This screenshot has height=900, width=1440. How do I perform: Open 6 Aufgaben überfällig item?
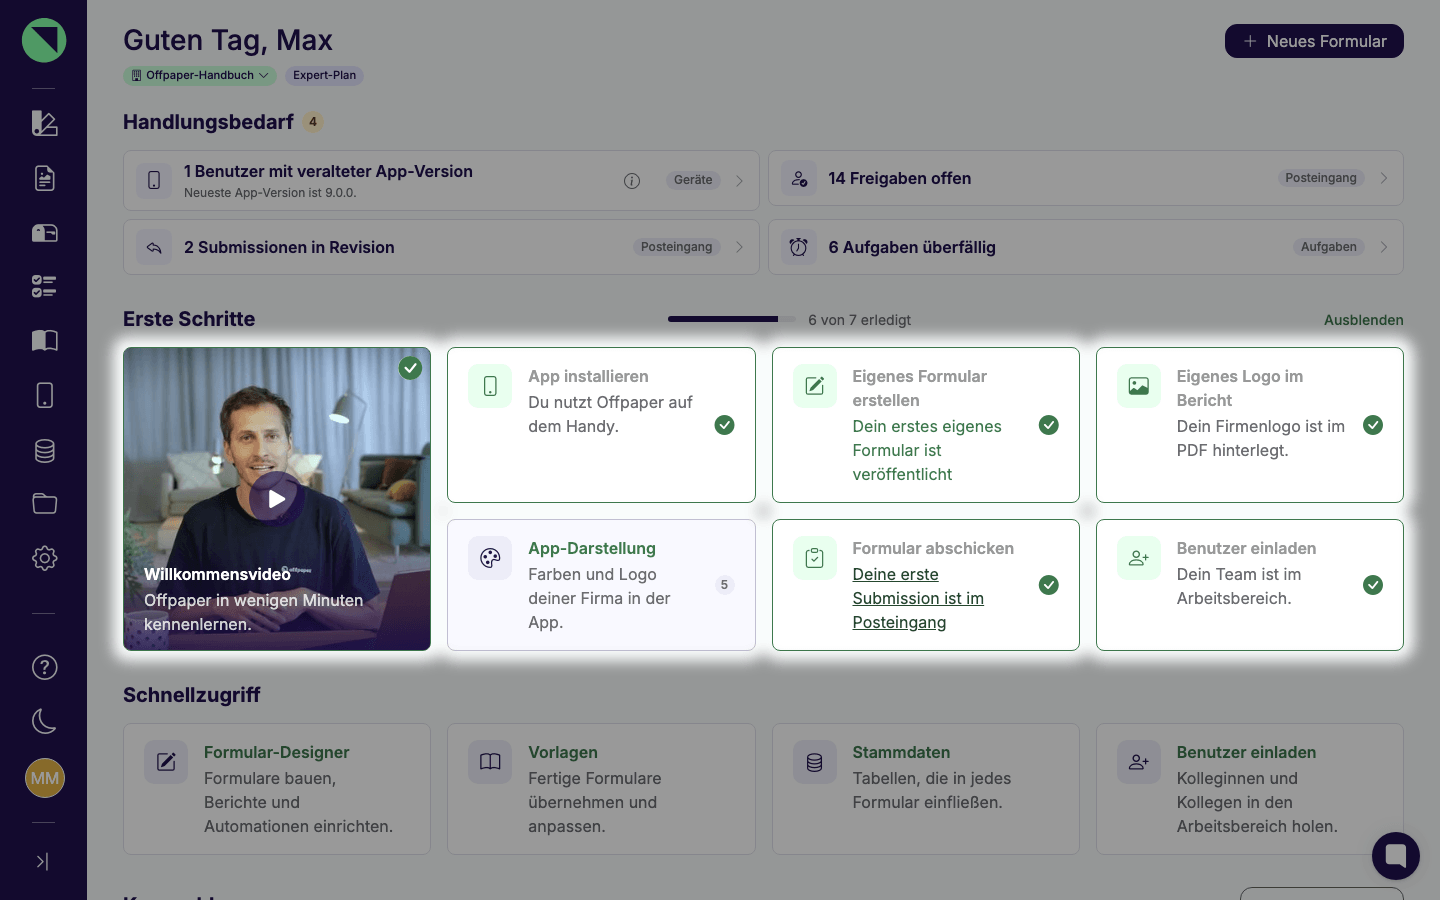(x=1085, y=247)
